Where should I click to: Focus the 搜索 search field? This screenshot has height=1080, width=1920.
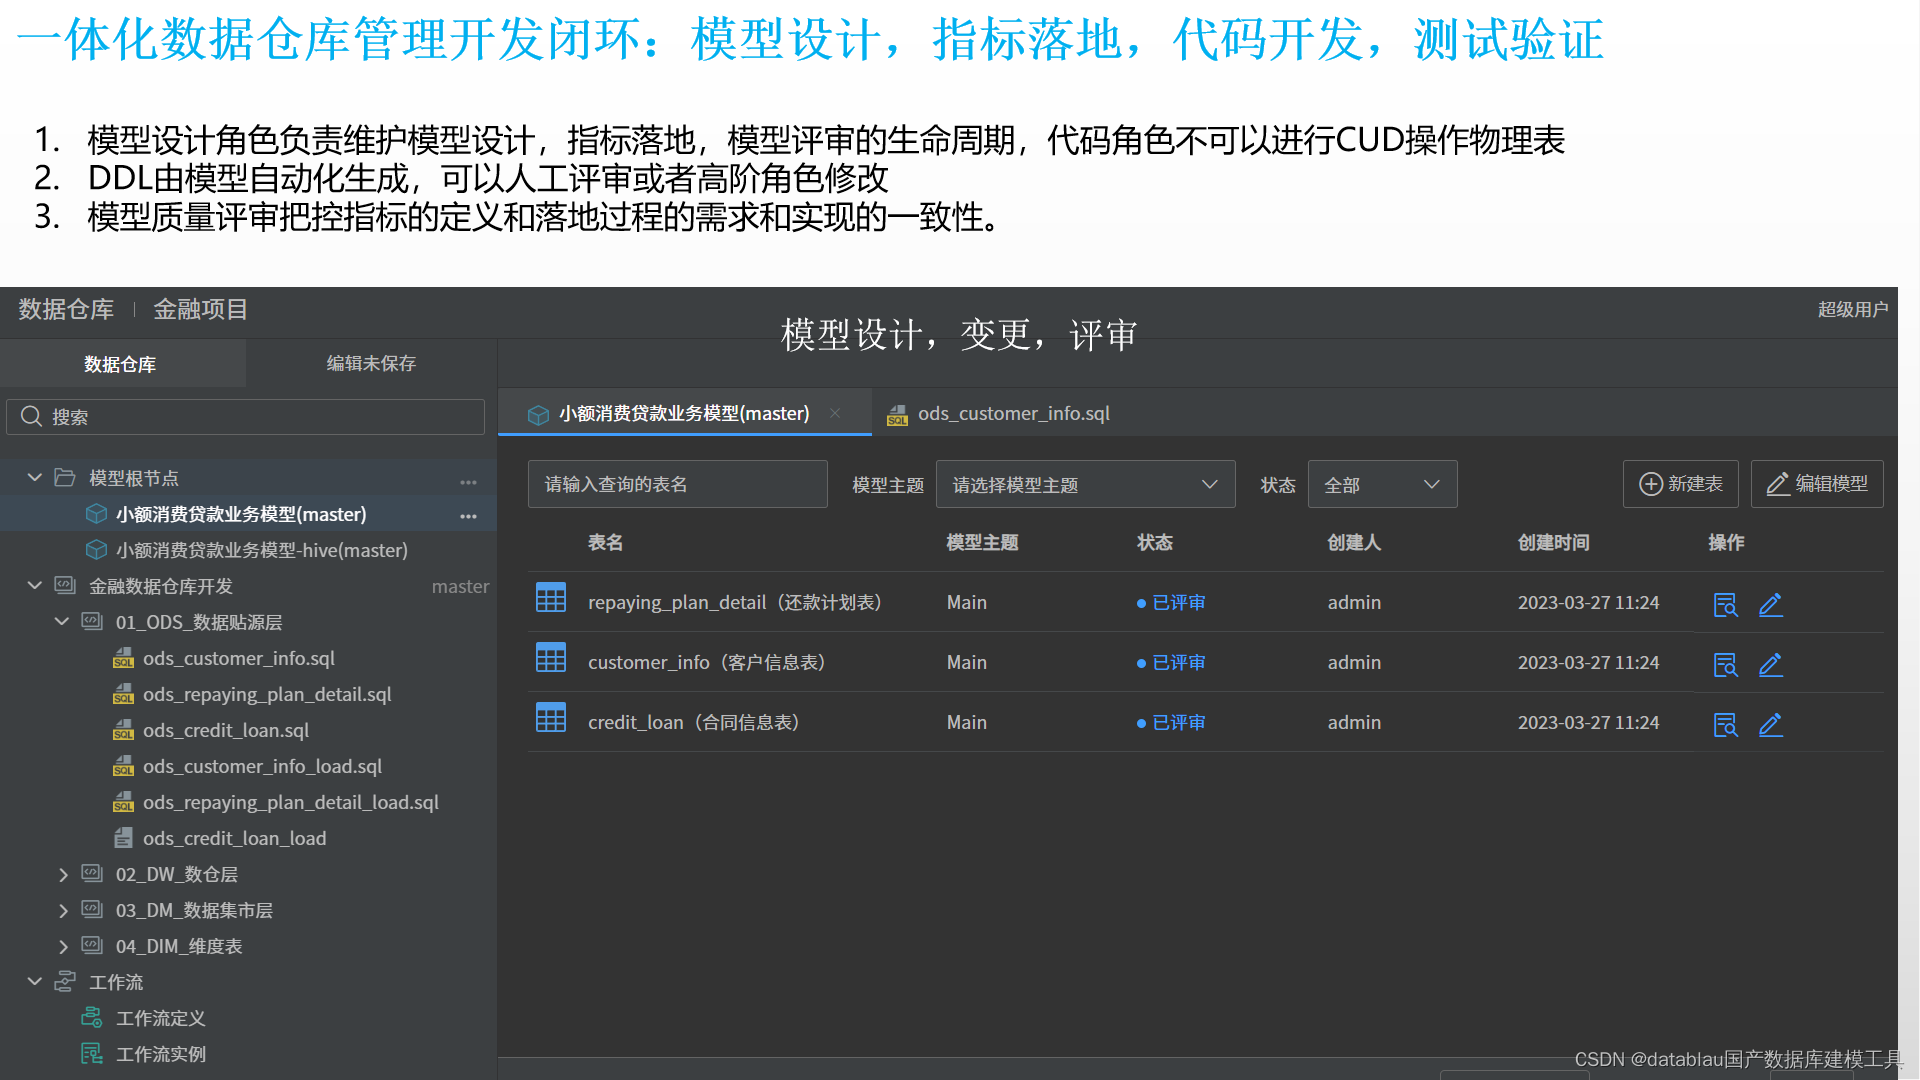pyautogui.click(x=246, y=416)
